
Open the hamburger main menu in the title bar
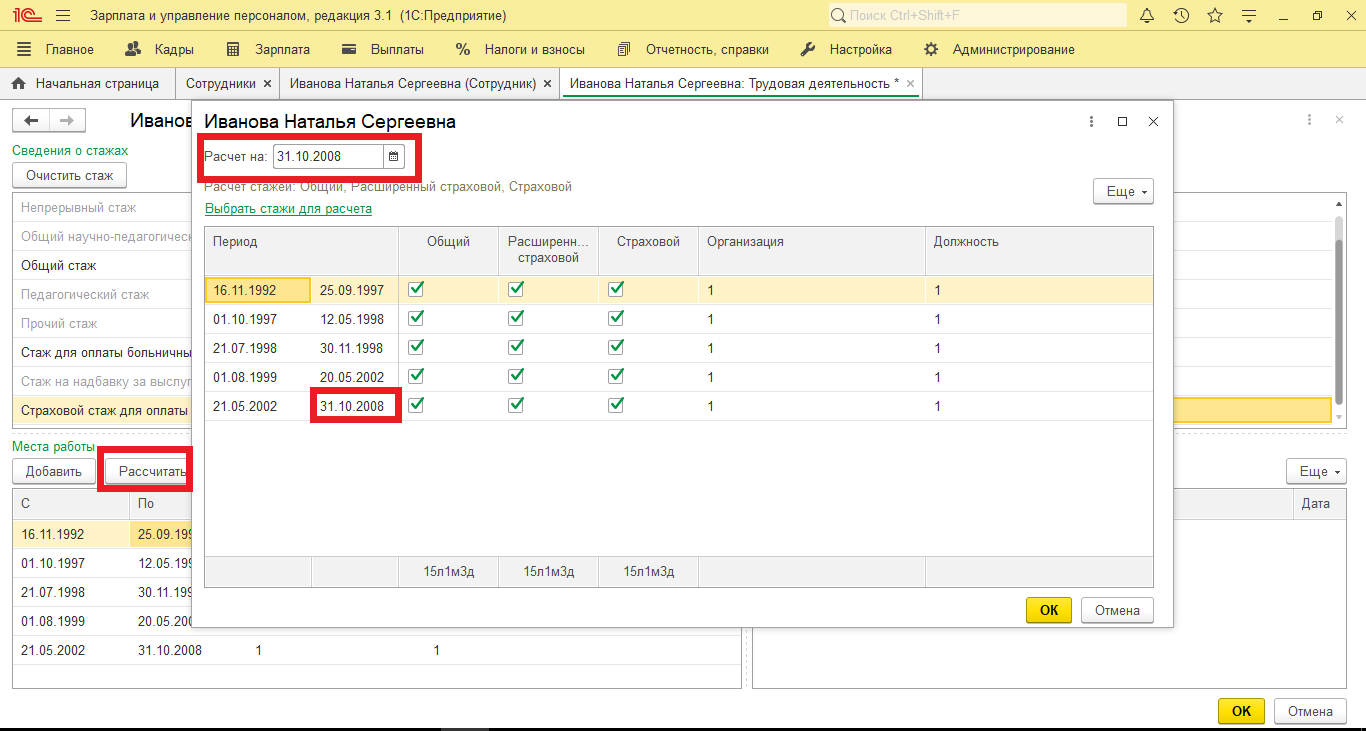click(63, 16)
